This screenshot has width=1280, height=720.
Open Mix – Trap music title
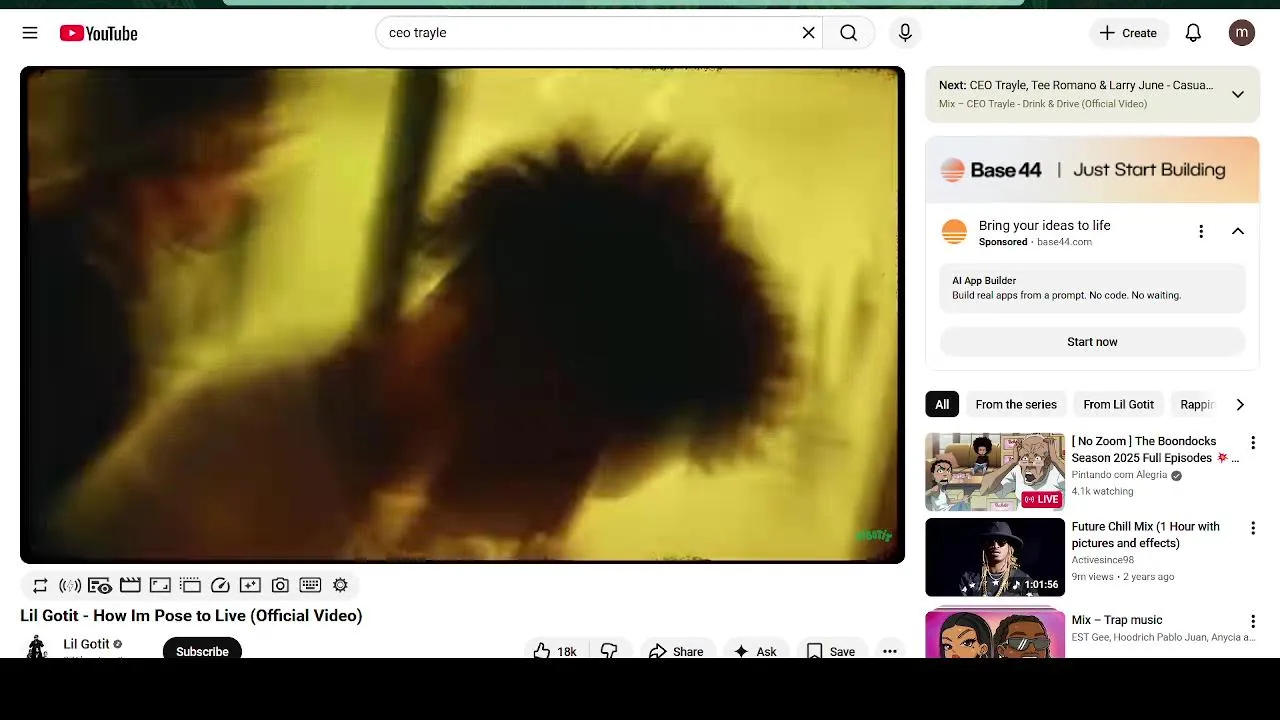(1117, 620)
